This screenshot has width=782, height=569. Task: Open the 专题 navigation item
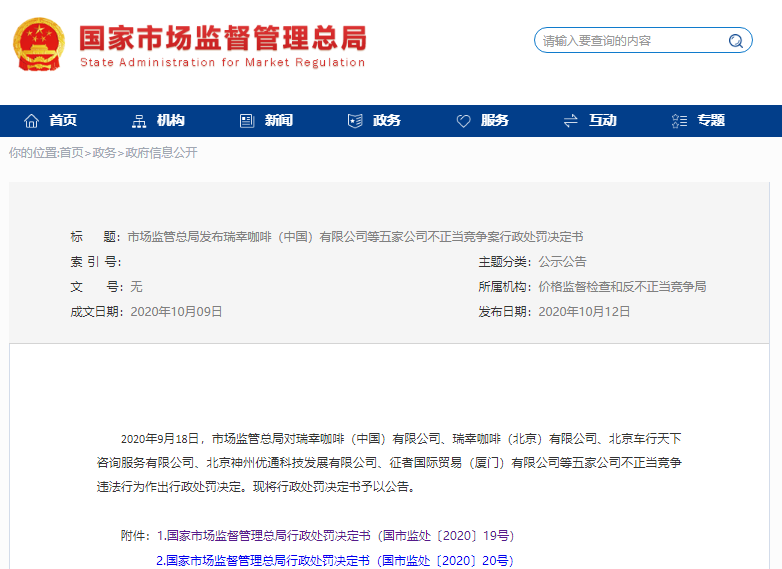tap(711, 121)
